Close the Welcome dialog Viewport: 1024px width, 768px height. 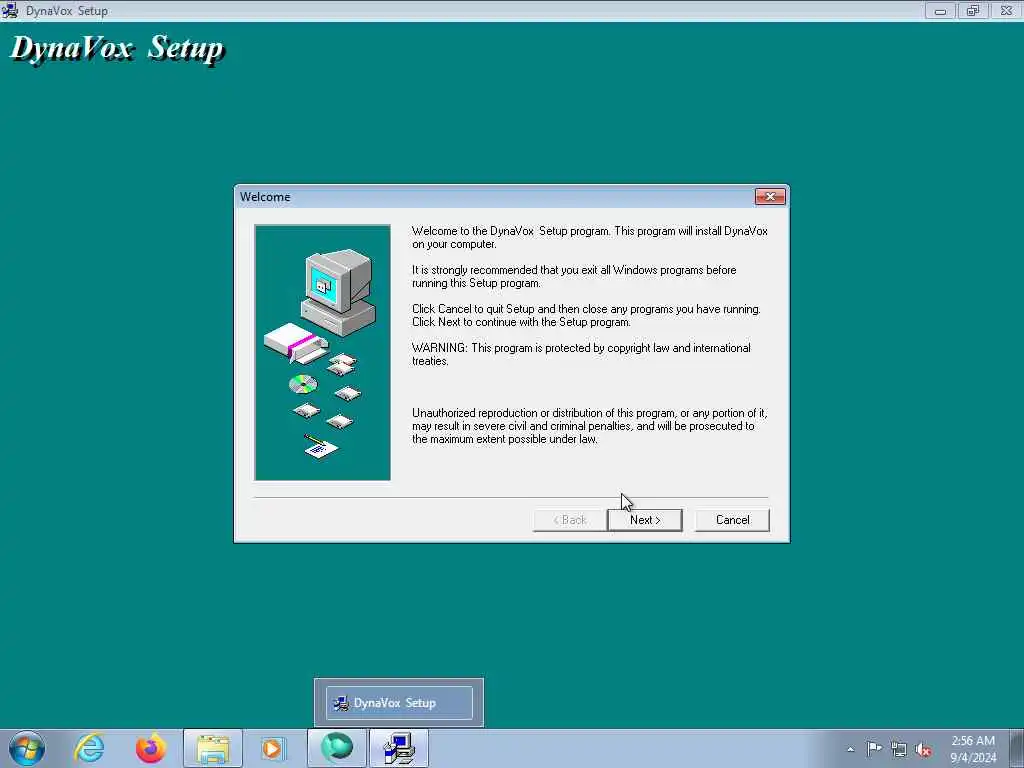(770, 197)
